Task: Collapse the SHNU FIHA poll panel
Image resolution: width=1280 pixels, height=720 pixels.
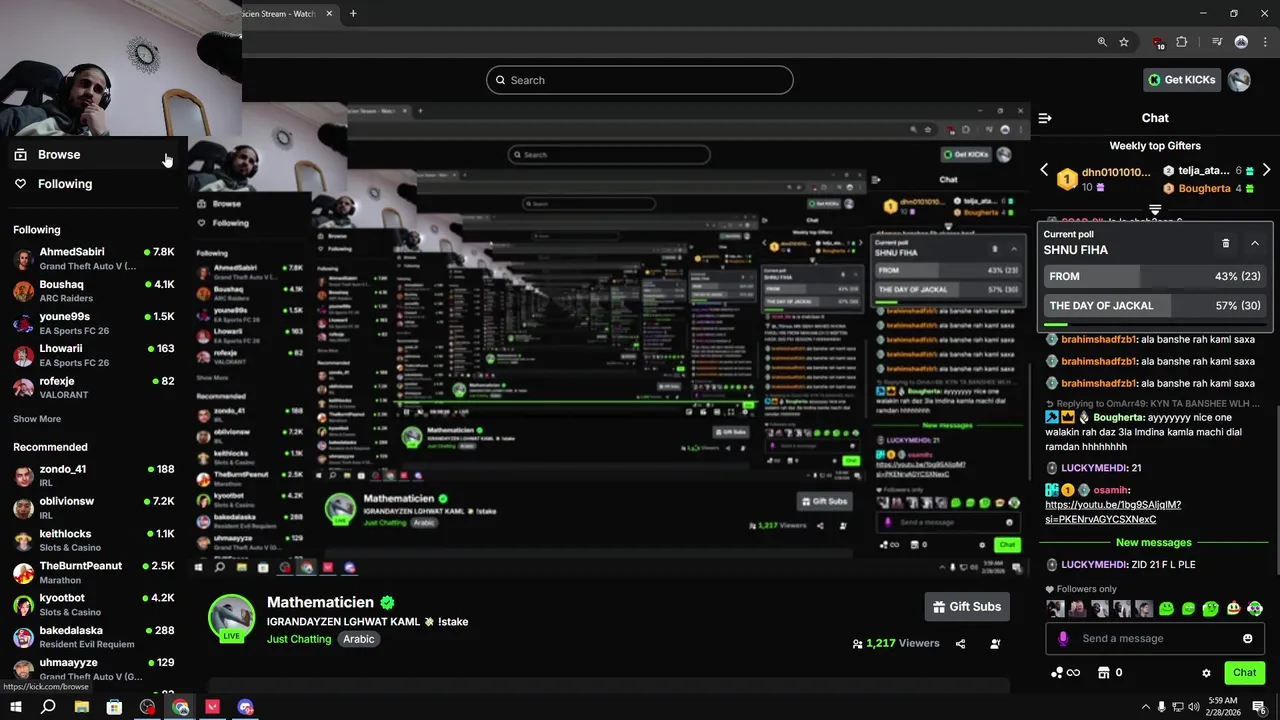Action: click(x=1255, y=243)
